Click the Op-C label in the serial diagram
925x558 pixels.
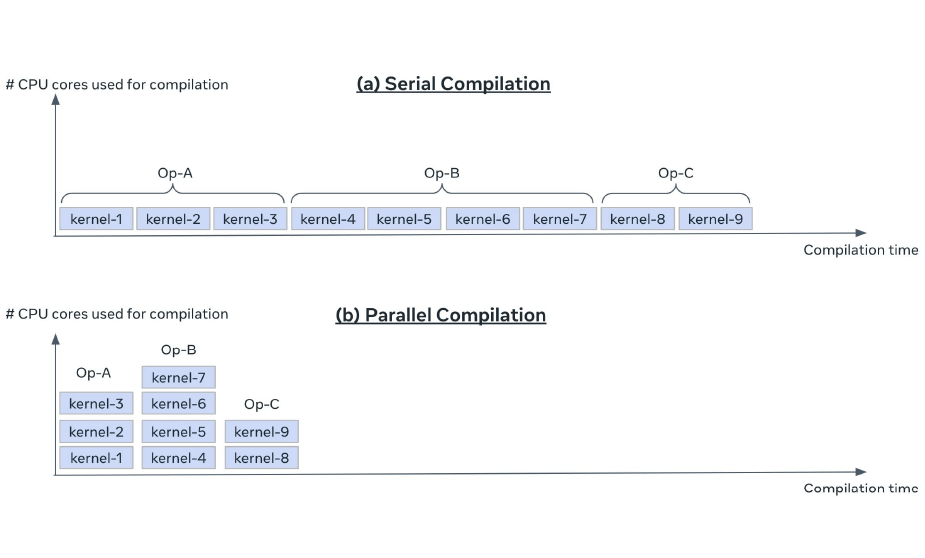[x=675, y=173]
